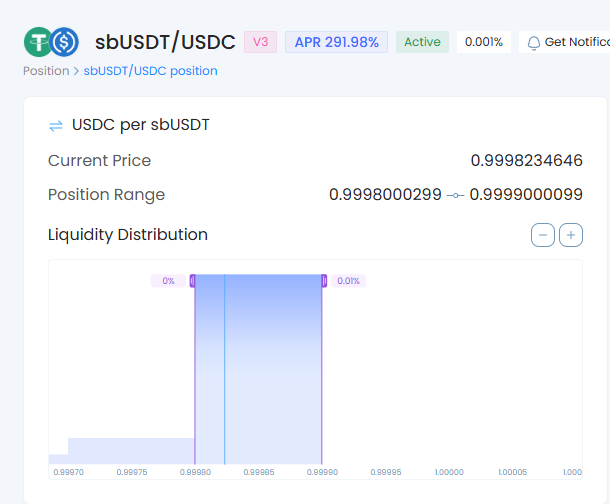Viewport: 610px width, 504px height.
Task: Go back via Position breadcrumb
Action: tap(46, 71)
